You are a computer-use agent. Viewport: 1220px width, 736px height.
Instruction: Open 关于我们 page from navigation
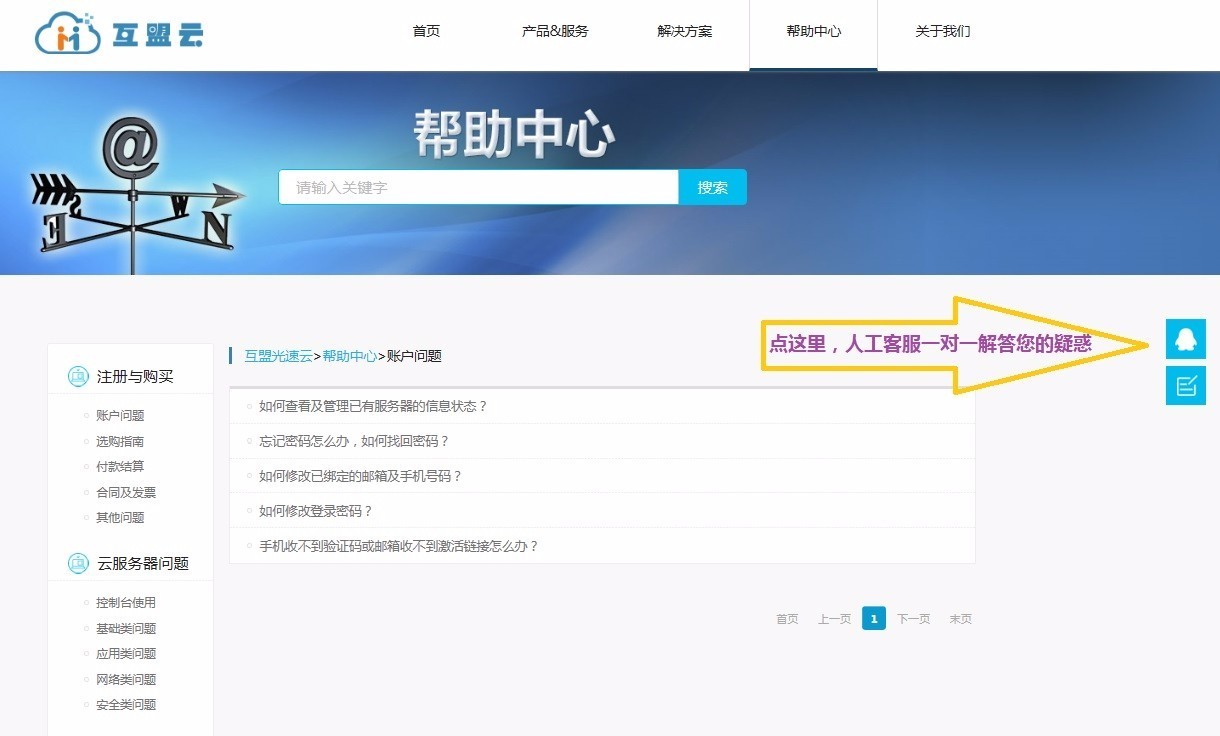942,31
